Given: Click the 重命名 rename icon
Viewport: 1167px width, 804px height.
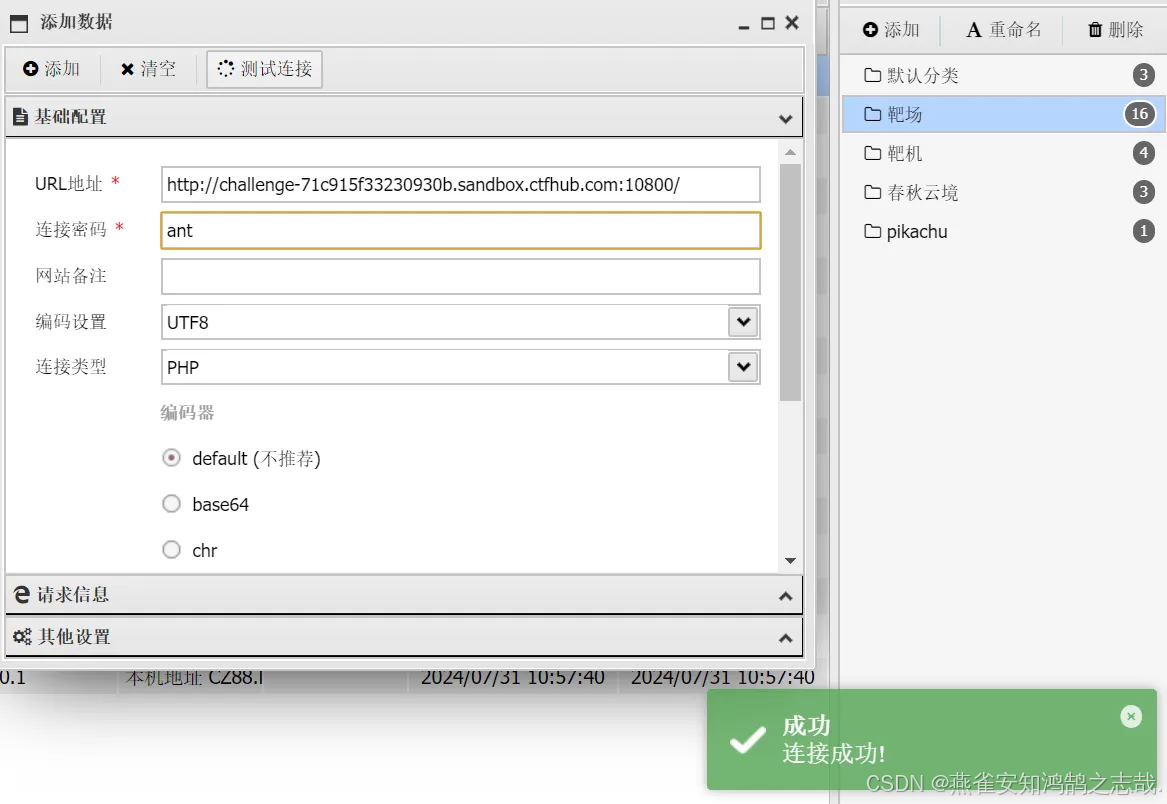Looking at the screenshot, I should click(975, 29).
